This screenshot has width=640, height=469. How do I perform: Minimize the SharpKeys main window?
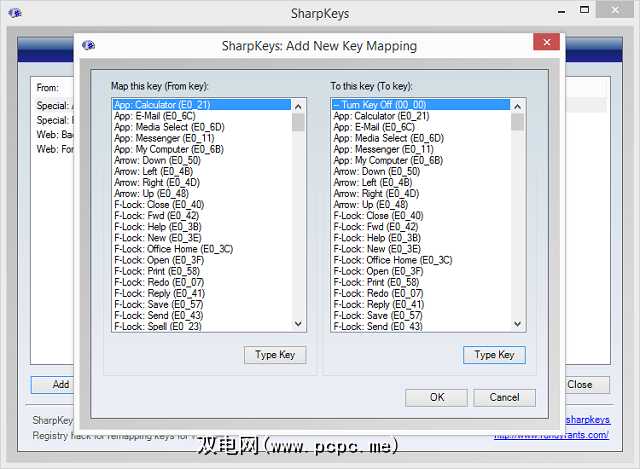coord(562,11)
